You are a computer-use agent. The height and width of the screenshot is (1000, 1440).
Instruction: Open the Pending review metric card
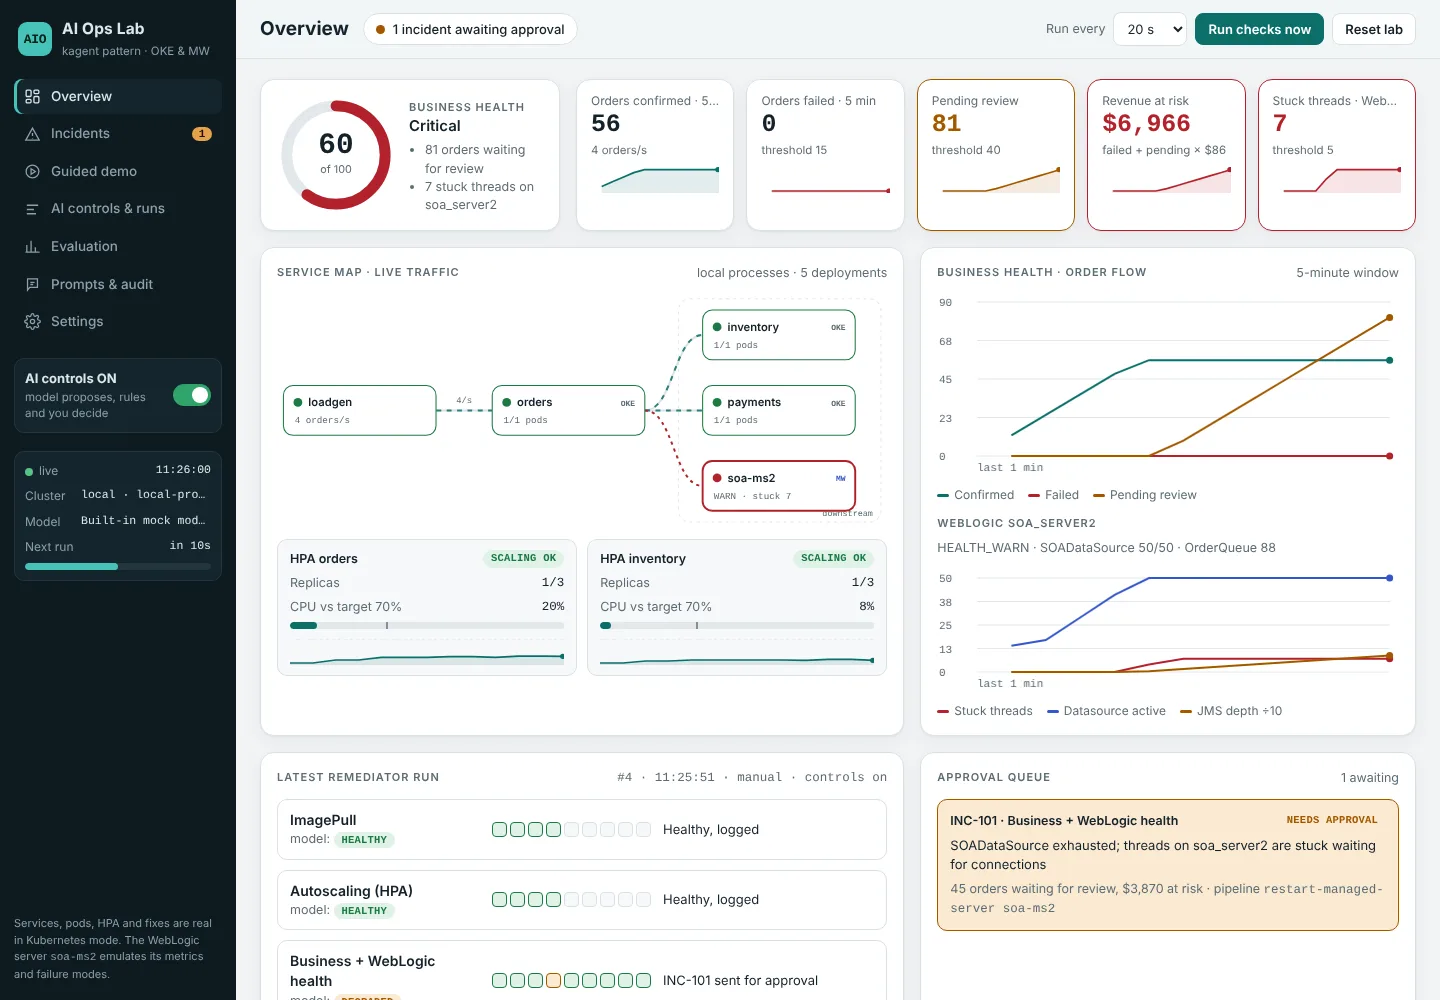[996, 155]
